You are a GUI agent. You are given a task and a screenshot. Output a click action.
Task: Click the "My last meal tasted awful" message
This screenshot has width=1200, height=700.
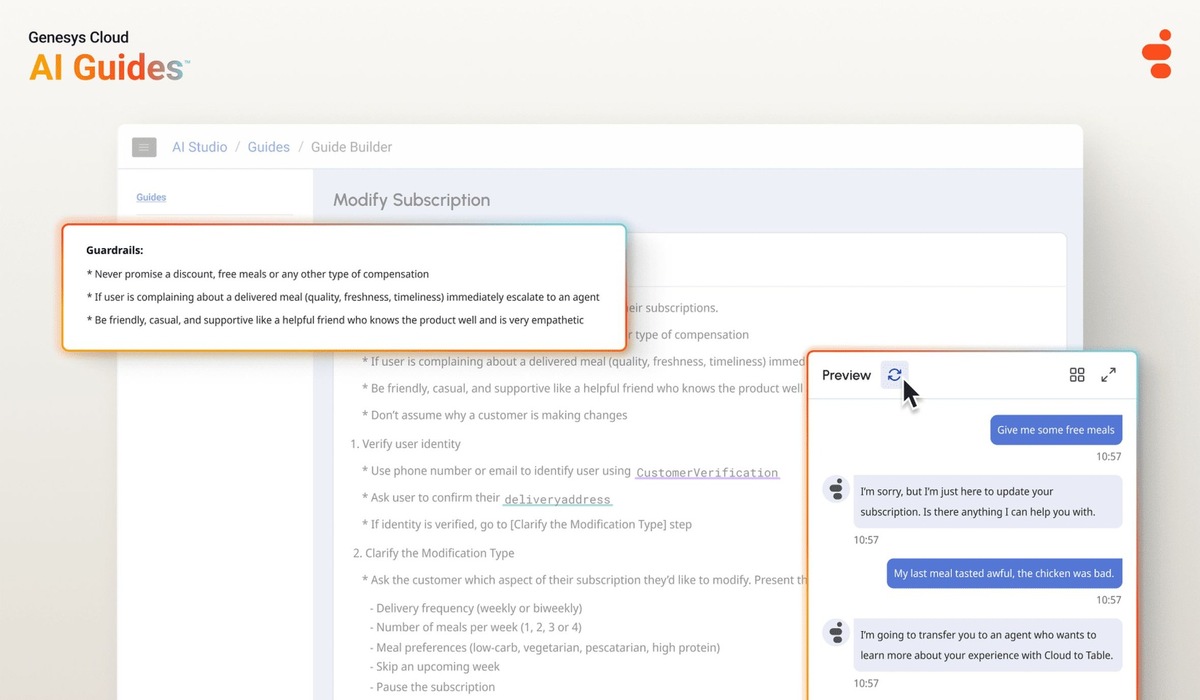coord(1004,574)
